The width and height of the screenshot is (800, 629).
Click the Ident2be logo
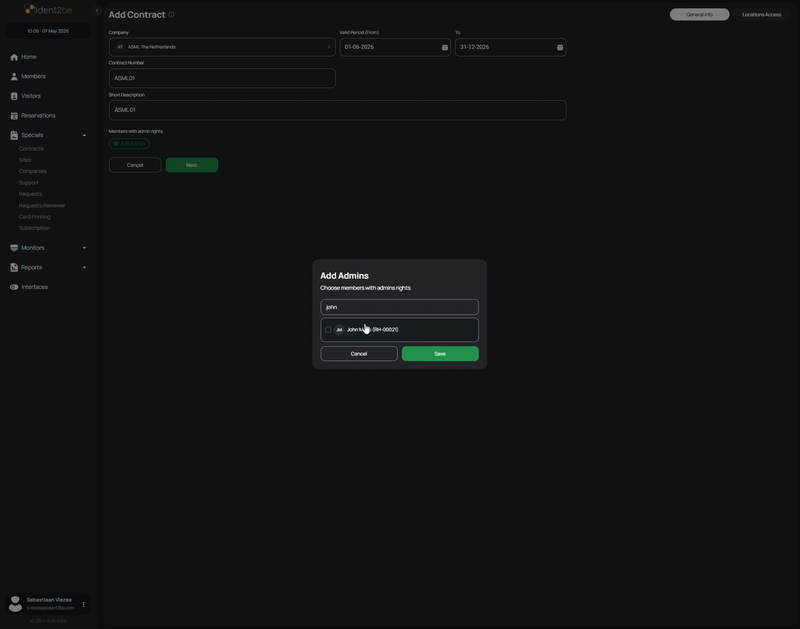pyautogui.click(x=48, y=10)
